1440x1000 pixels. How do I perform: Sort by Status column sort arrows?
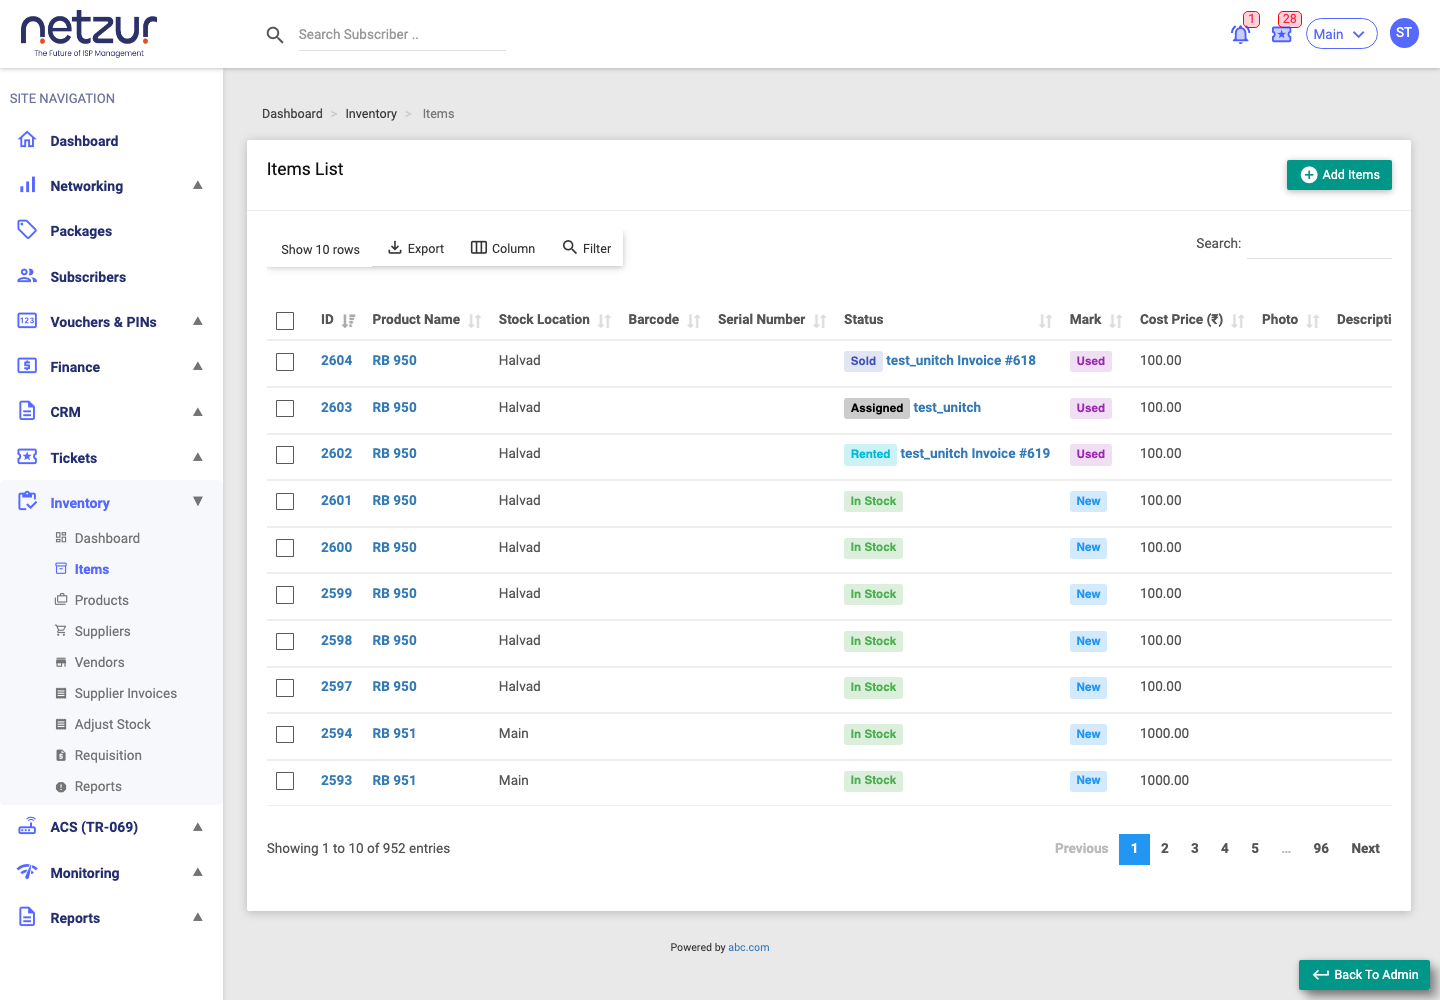coord(1046,321)
